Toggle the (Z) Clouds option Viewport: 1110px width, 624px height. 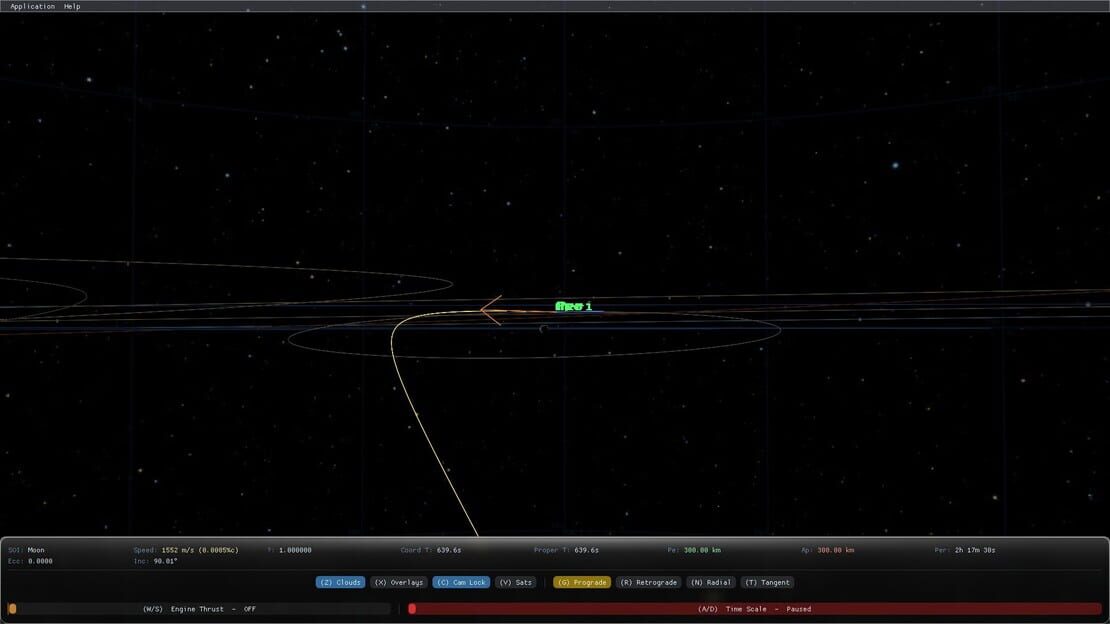click(341, 582)
